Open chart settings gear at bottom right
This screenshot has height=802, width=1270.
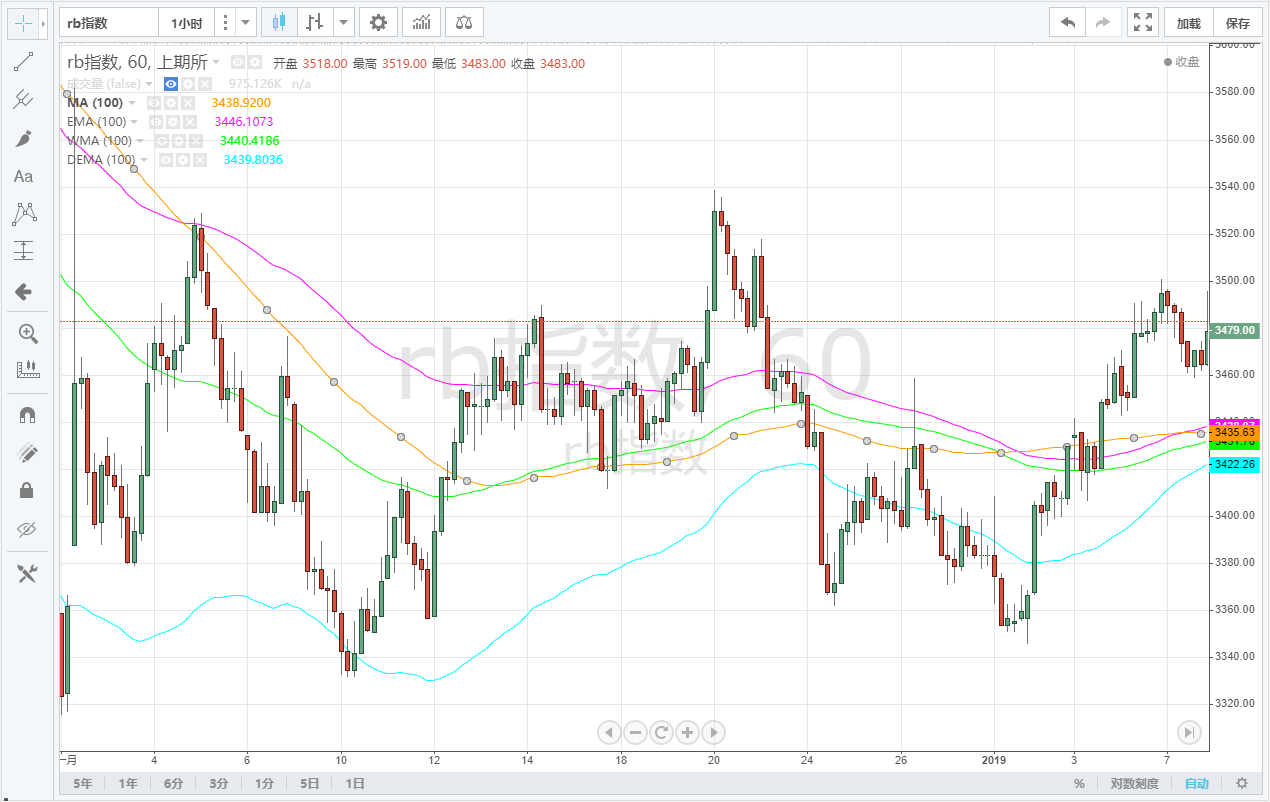tap(1241, 784)
